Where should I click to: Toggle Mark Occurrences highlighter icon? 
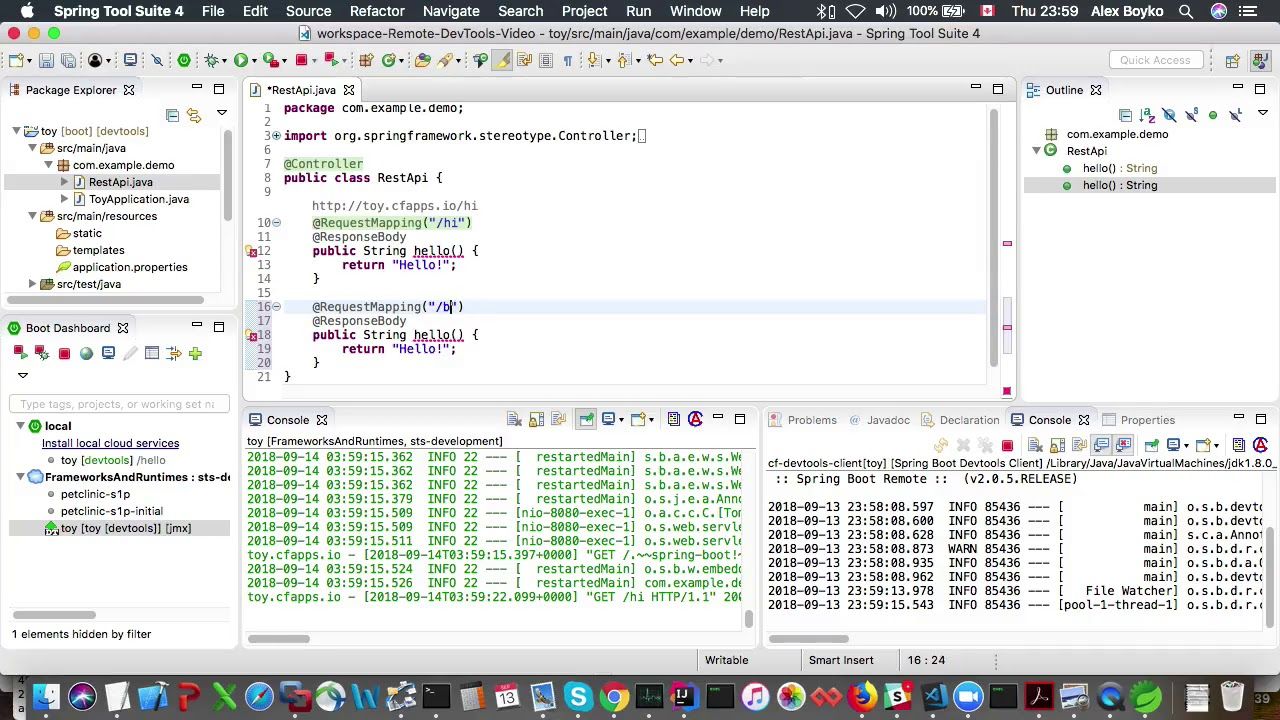[x=502, y=60]
